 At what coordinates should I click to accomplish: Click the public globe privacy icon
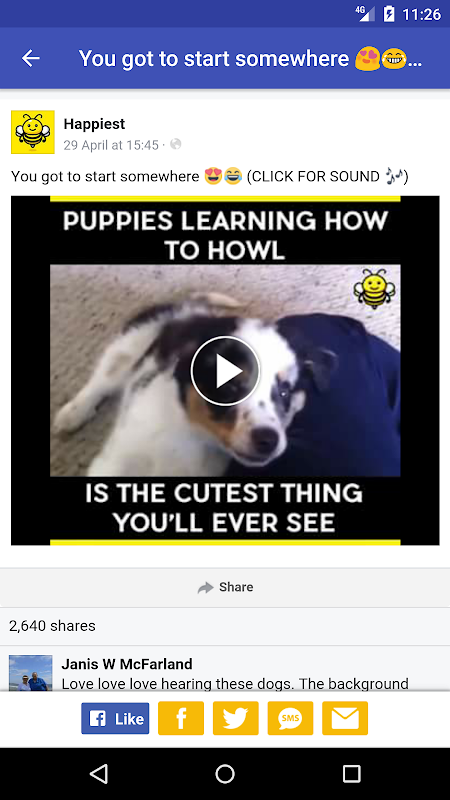[x=176, y=144]
